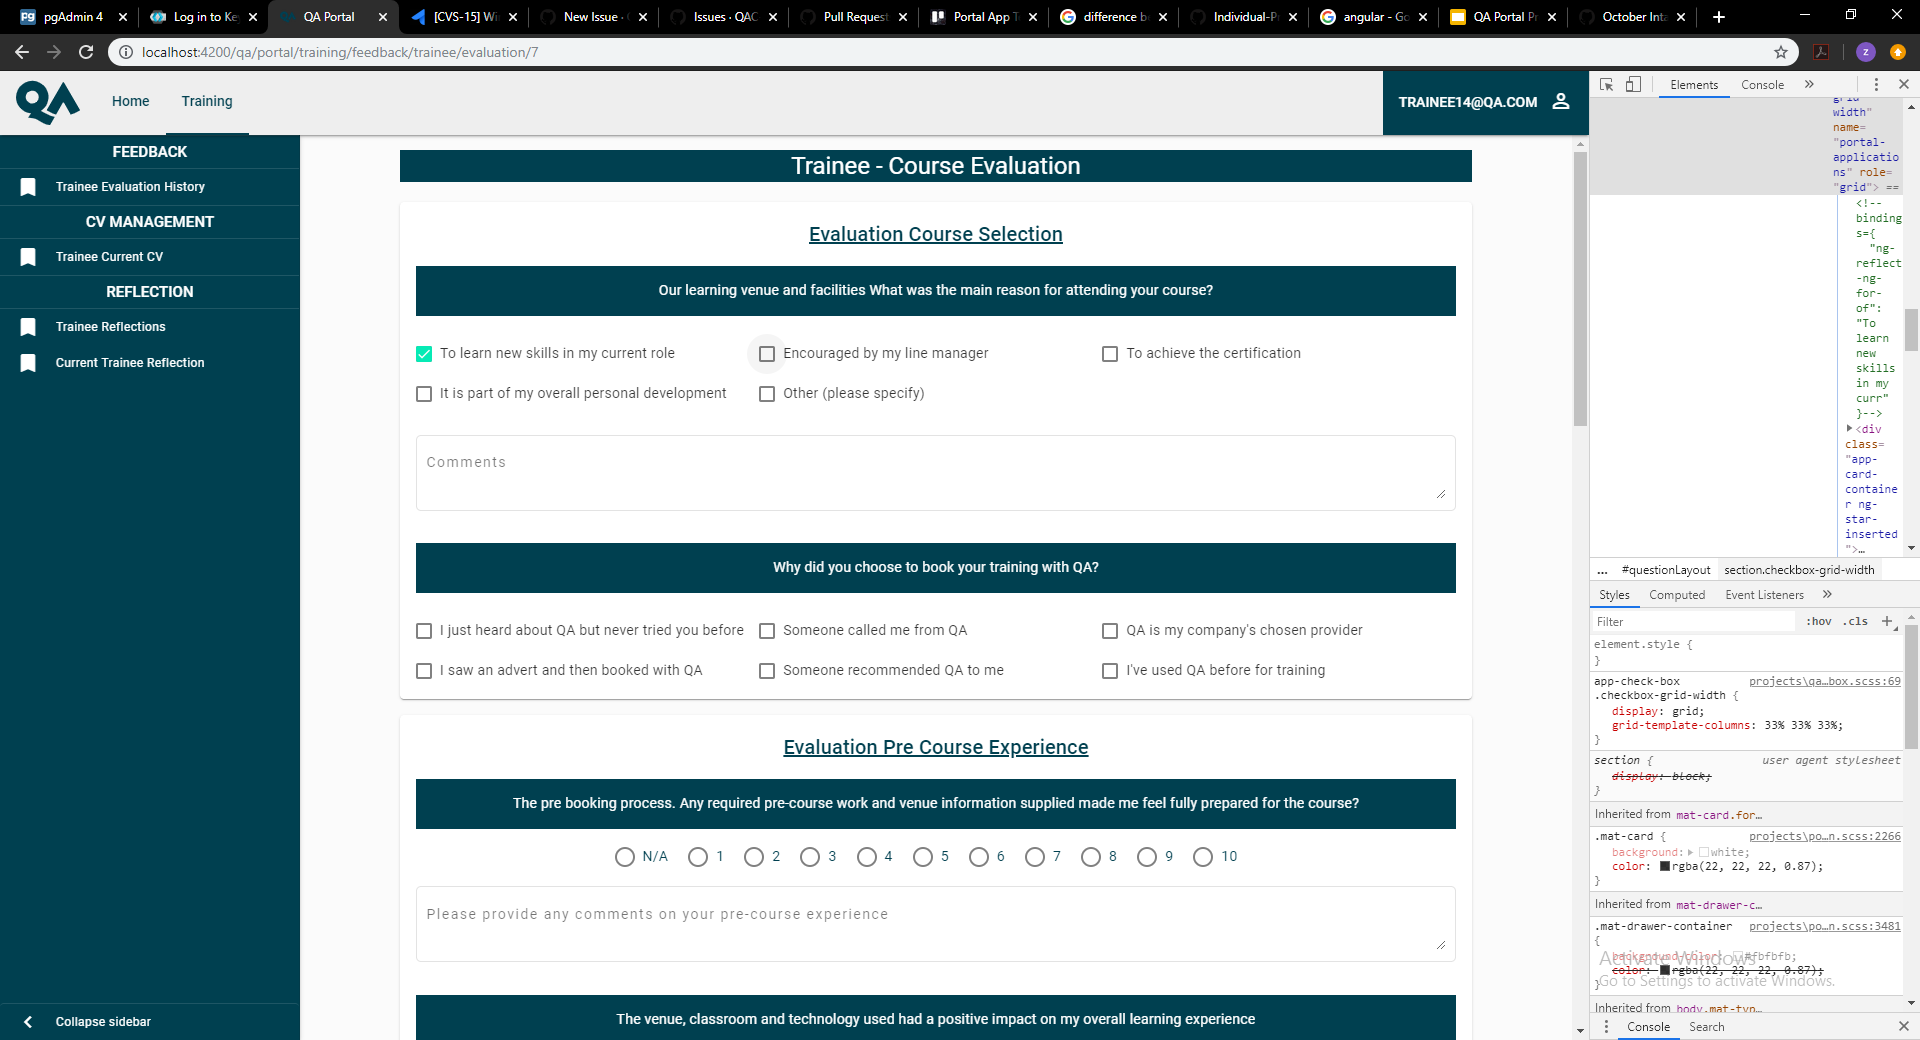Expand the div app-card-container node in Elements tree

point(1850,428)
